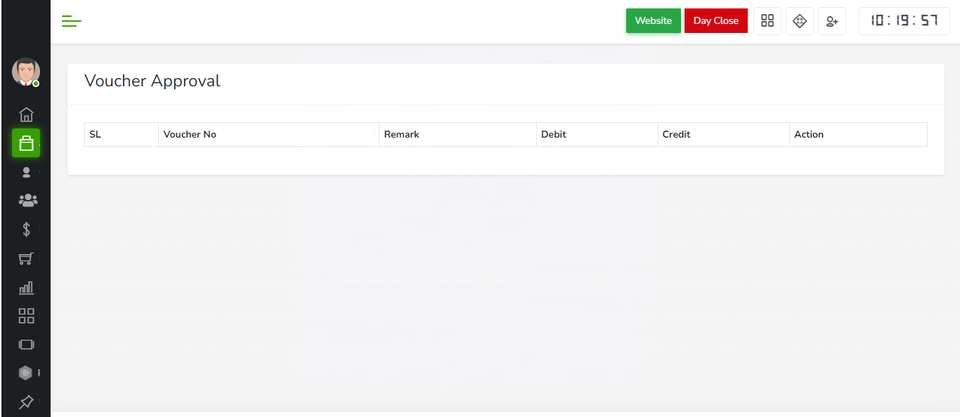960x417 pixels.
Task: Click the SL column header
Action: (x=121, y=134)
